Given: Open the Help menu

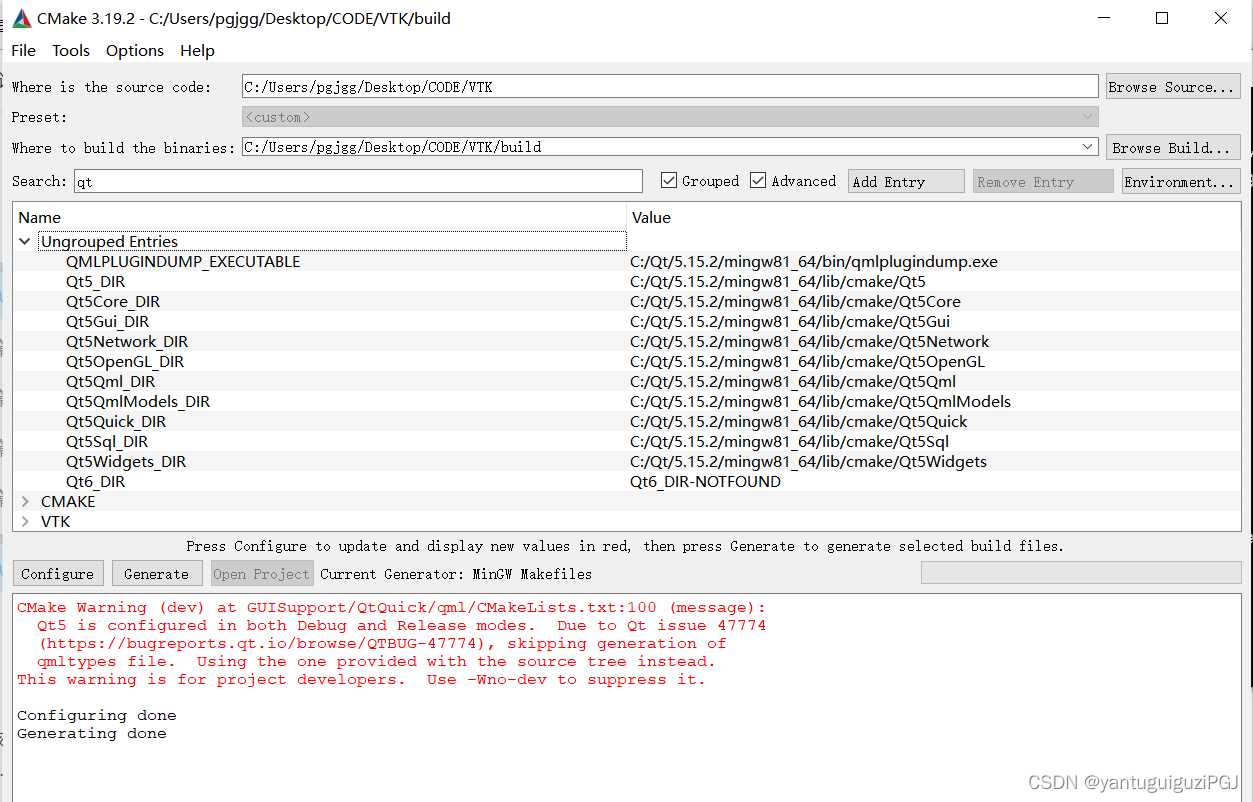Looking at the screenshot, I should tap(196, 50).
